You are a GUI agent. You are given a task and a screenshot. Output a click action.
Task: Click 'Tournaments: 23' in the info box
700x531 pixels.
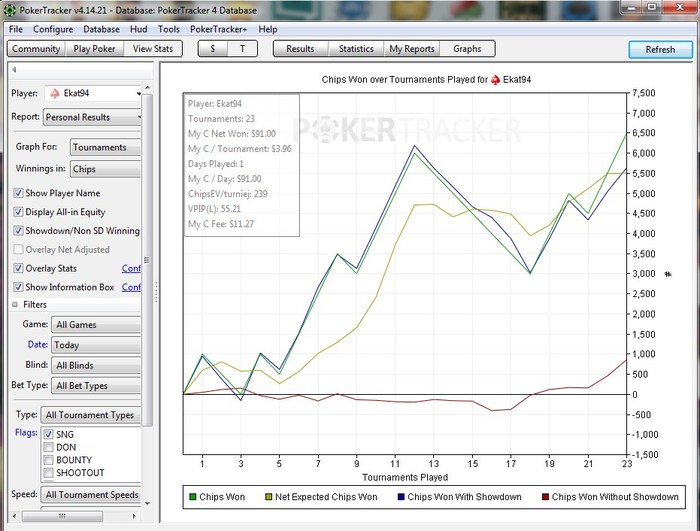pos(221,119)
